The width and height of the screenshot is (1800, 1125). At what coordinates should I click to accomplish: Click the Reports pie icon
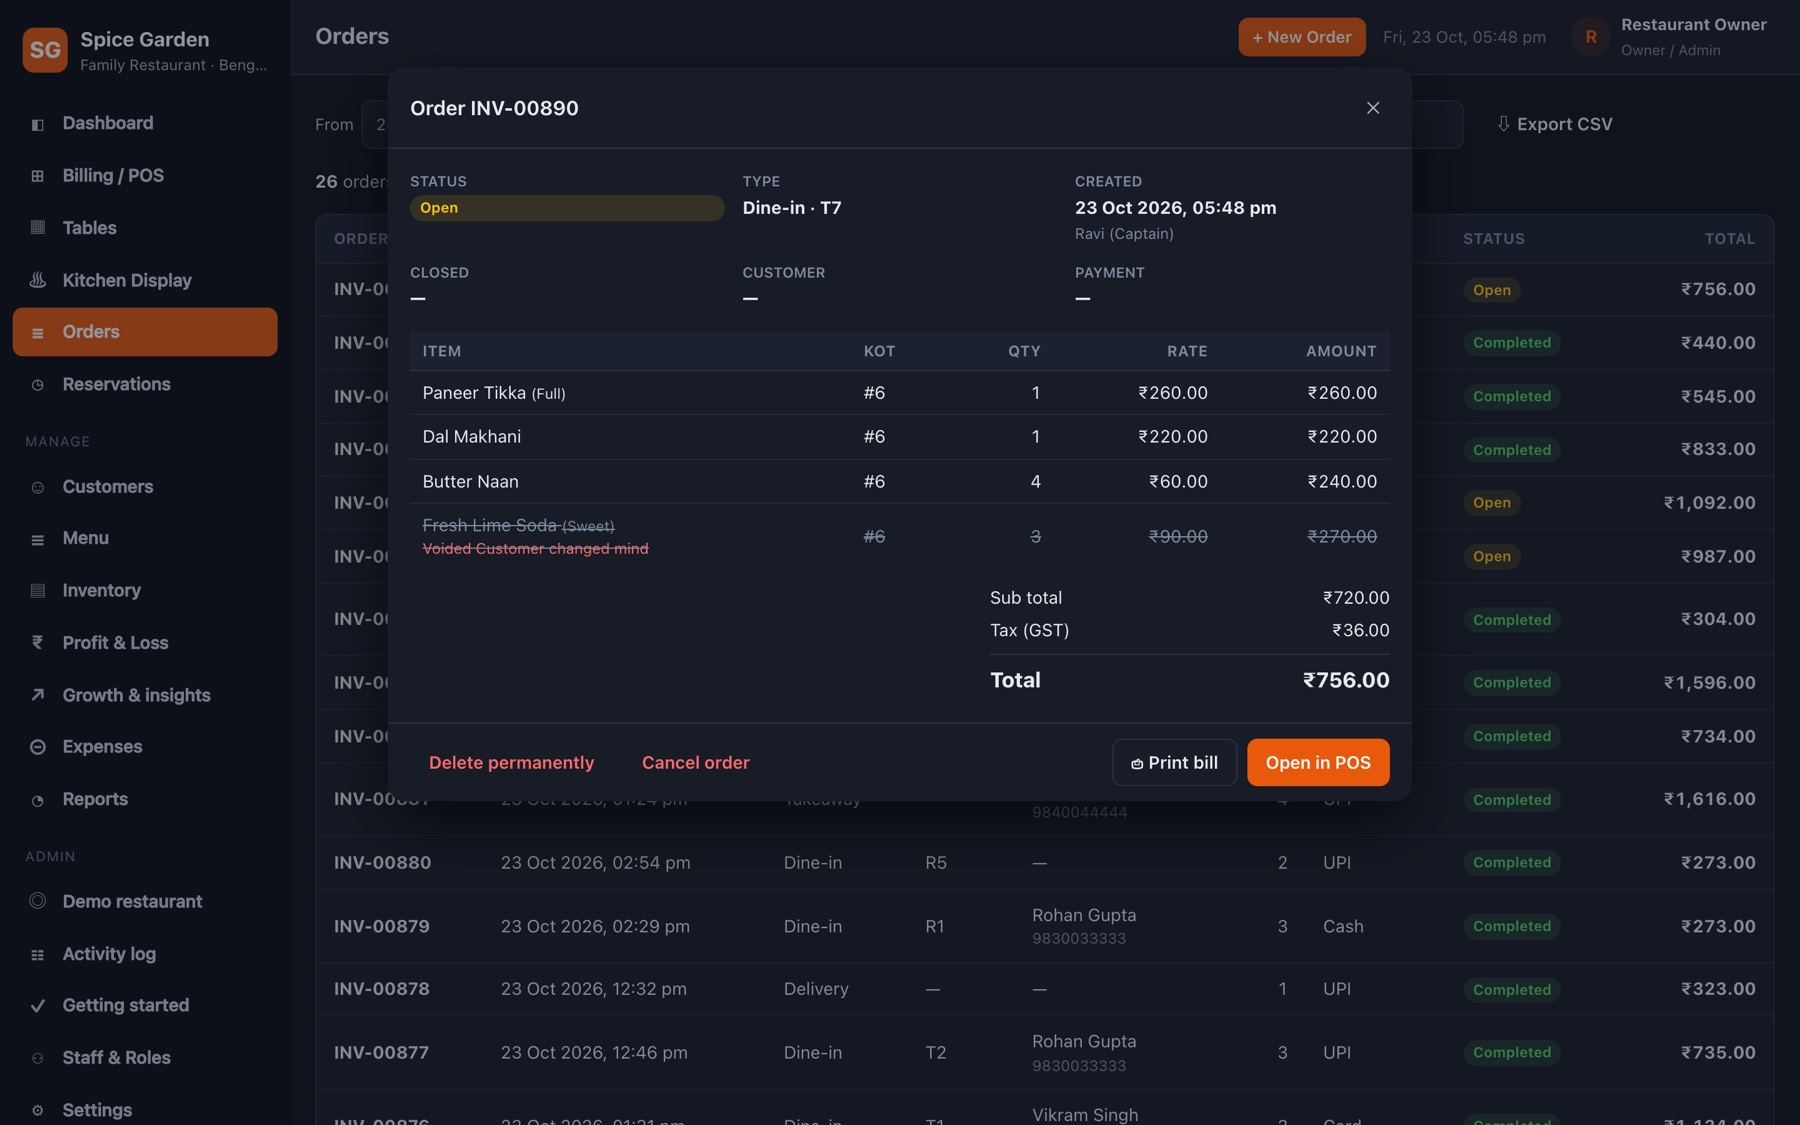click(x=37, y=800)
